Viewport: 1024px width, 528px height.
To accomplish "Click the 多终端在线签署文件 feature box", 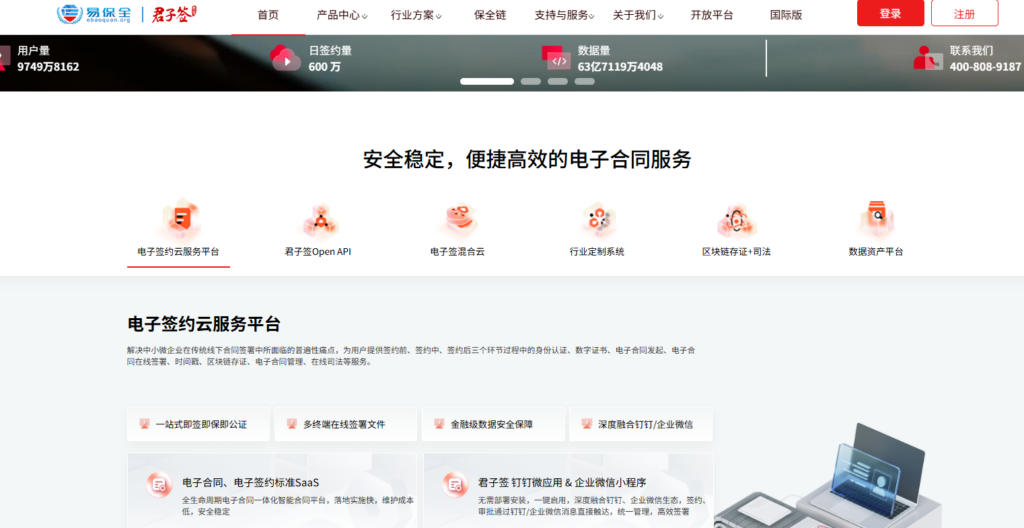I will (345, 424).
